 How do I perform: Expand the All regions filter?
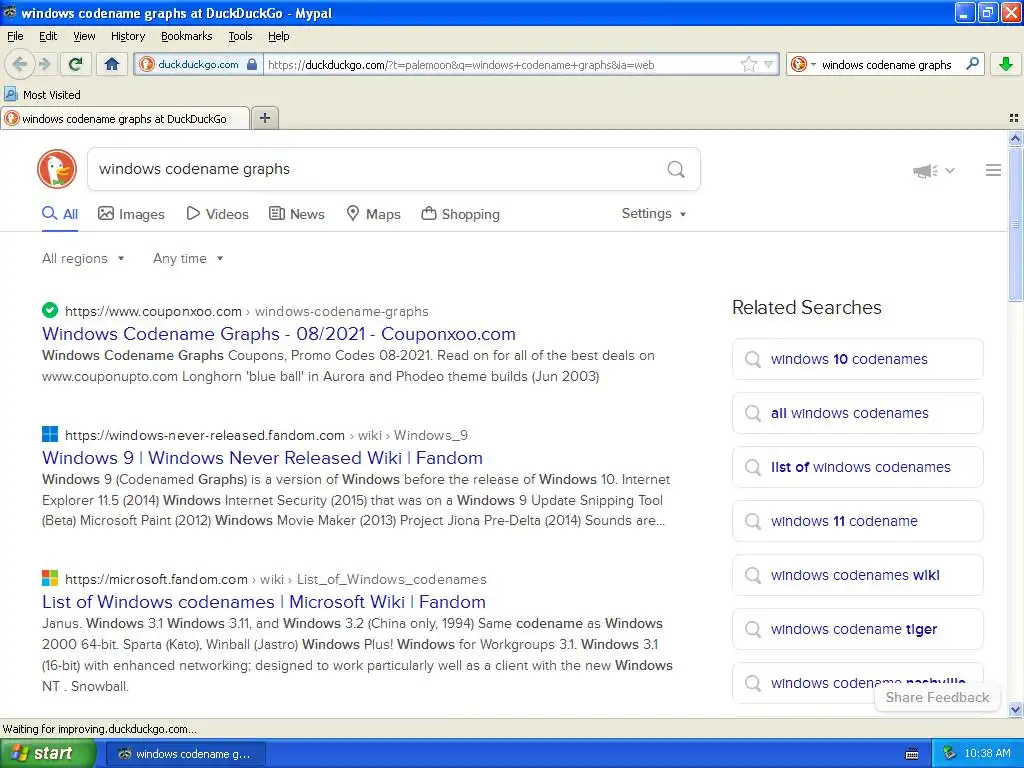83,259
